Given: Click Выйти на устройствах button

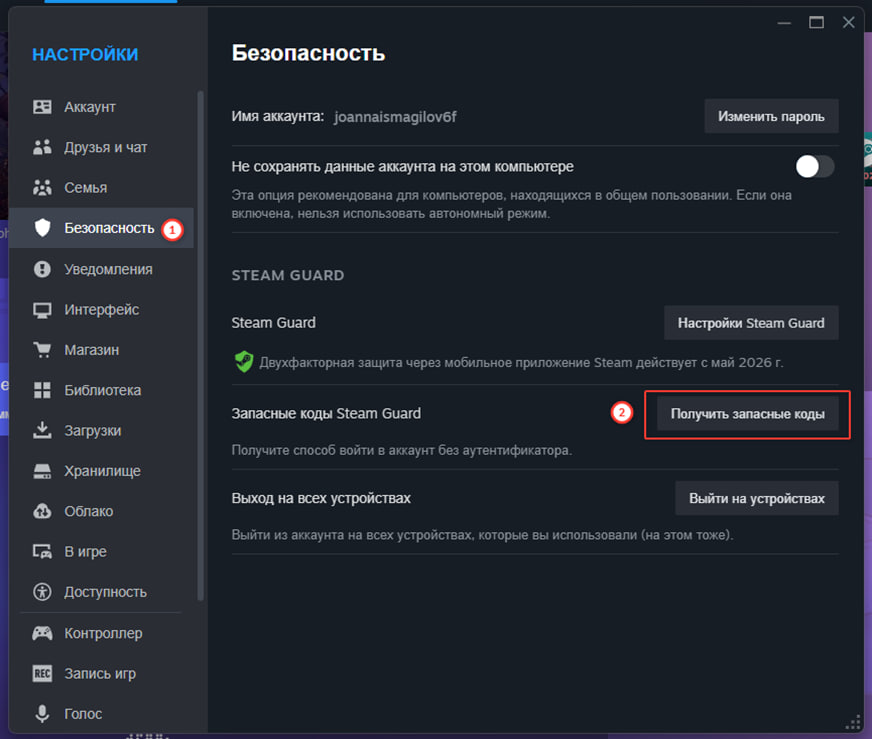Looking at the screenshot, I should click(757, 498).
